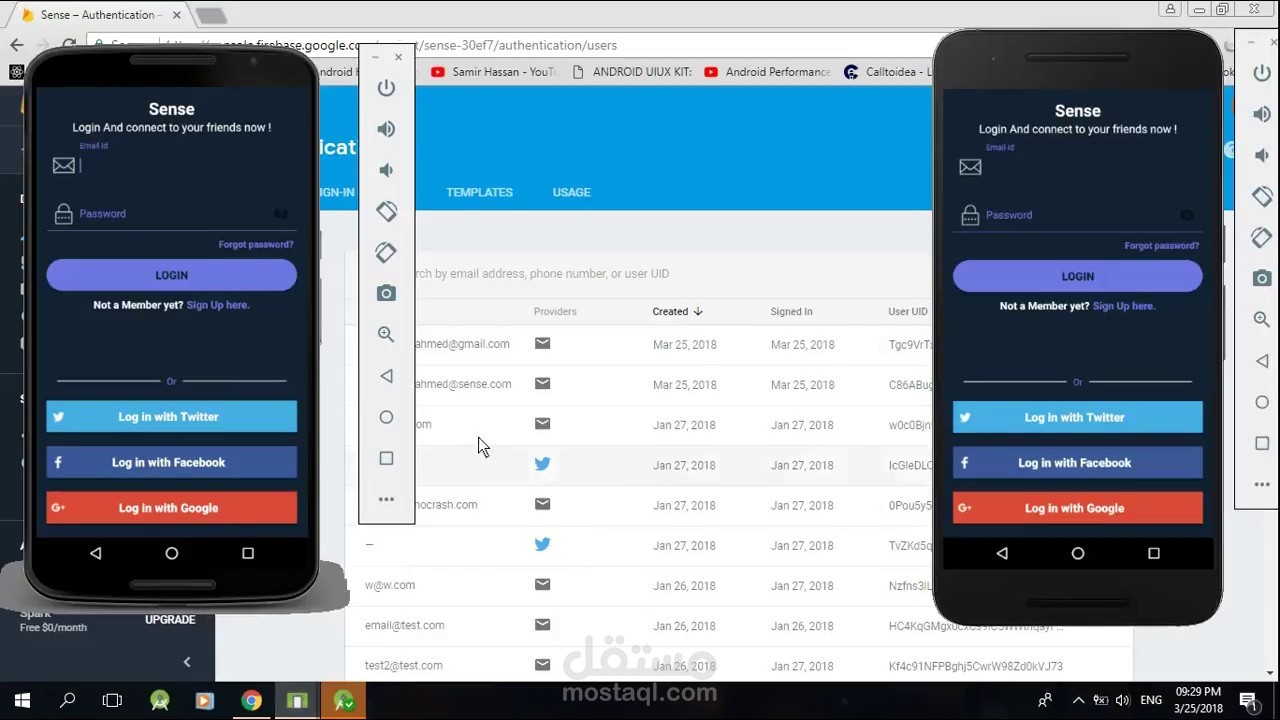Tap back nav button on left phone

point(95,553)
